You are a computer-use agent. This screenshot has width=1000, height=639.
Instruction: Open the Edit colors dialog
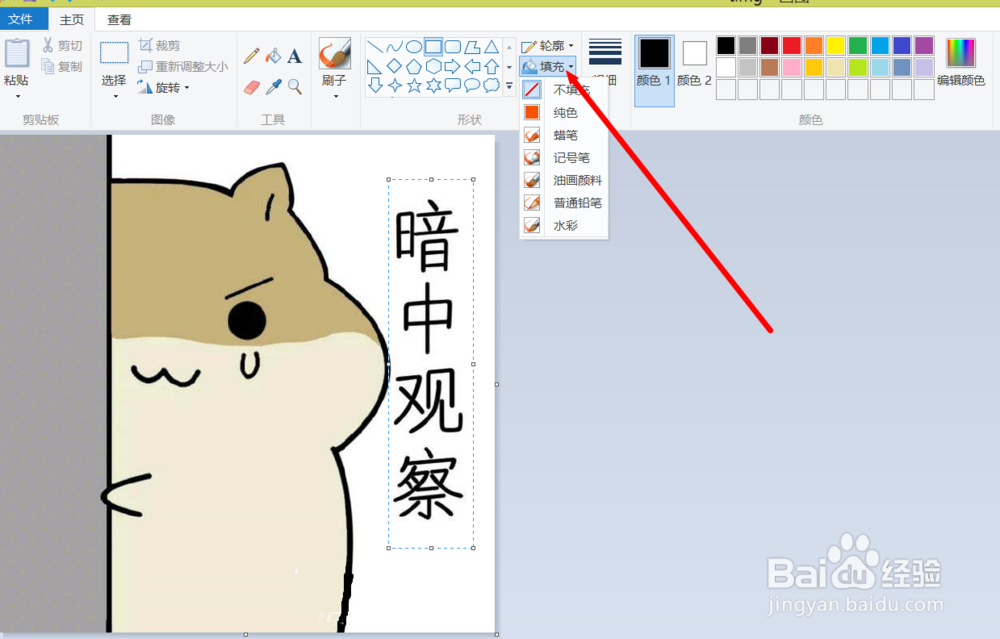[x=960, y=62]
